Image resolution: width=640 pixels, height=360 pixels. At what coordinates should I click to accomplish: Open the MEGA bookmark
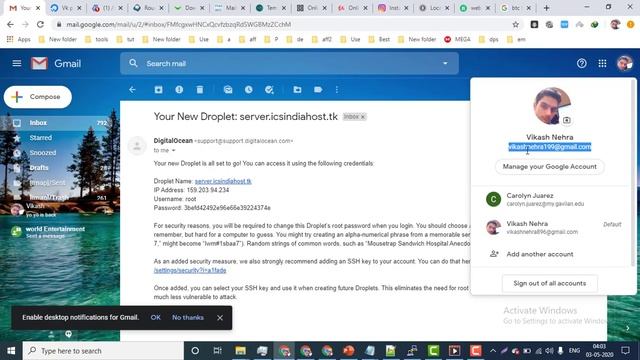(x=457, y=39)
